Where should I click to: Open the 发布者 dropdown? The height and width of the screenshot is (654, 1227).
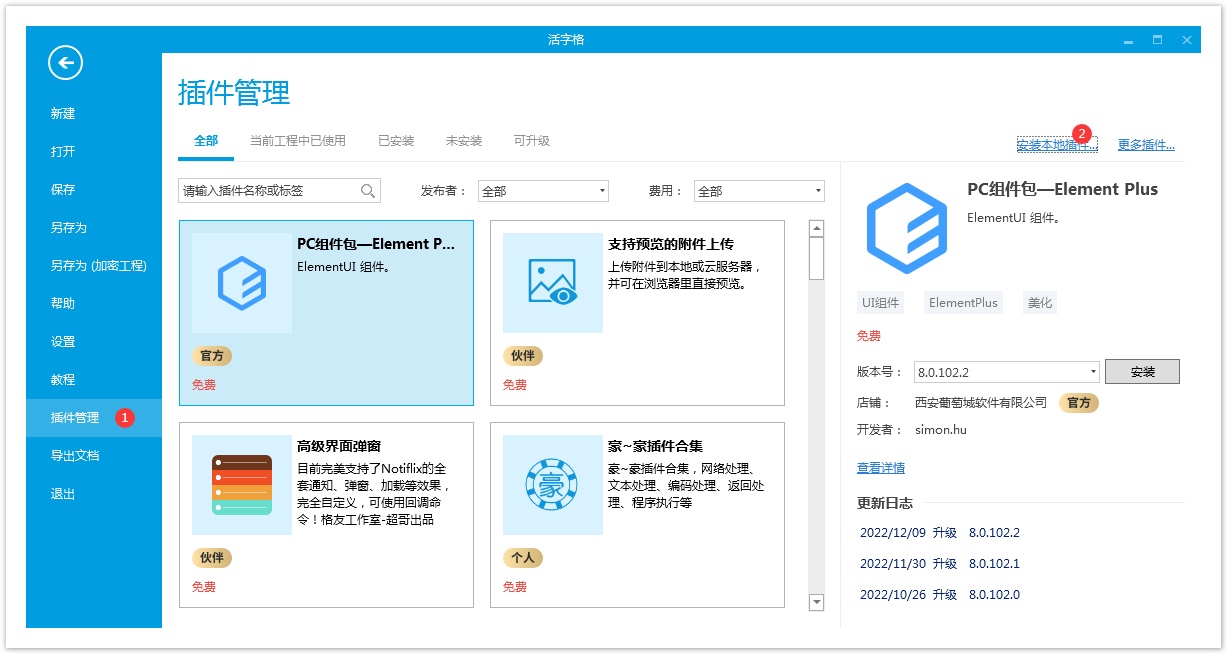(543, 191)
